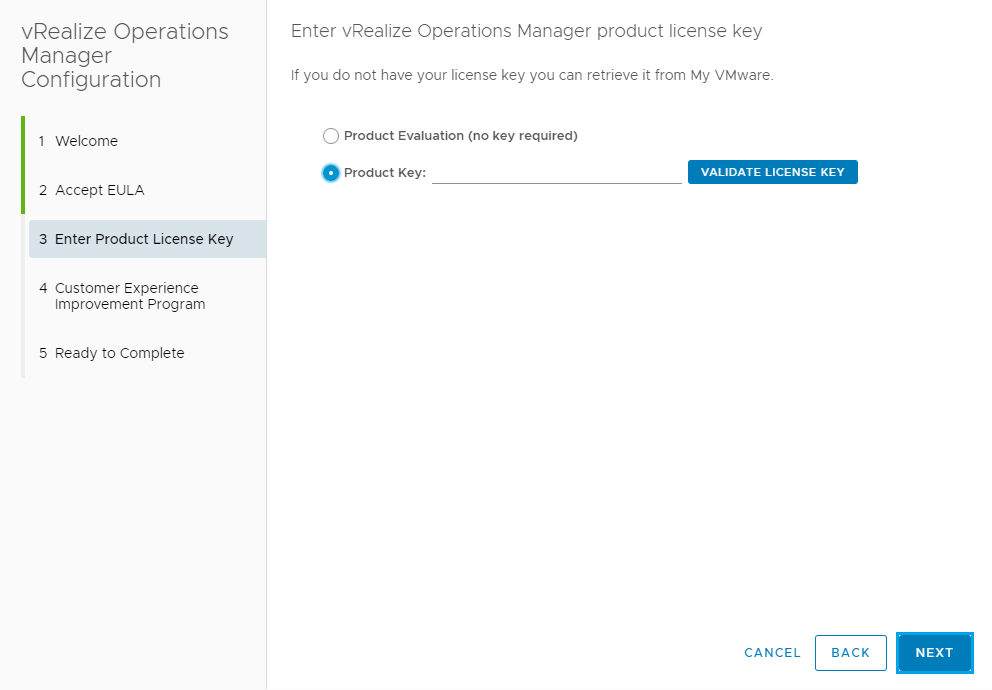
Task: Click the 'Product Evaluation (no key required)' label
Action: point(460,136)
